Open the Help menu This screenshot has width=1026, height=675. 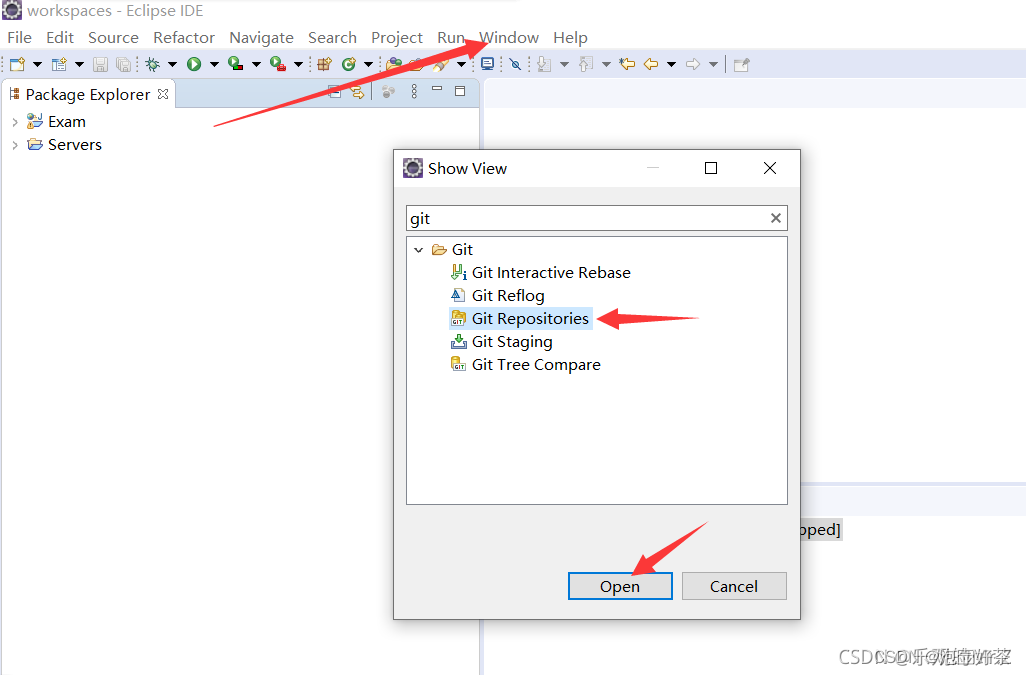coord(570,37)
